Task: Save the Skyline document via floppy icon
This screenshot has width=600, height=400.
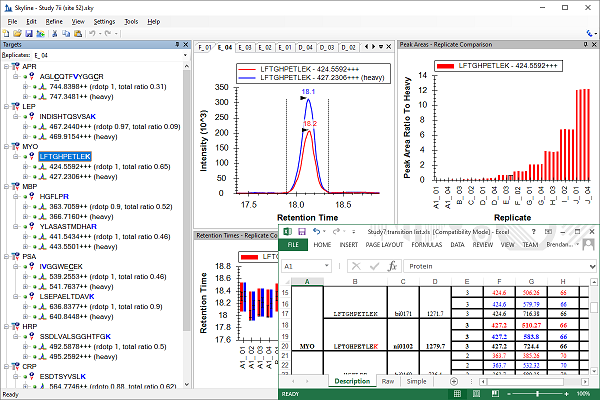Action: pyautogui.click(x=29, y=34)
